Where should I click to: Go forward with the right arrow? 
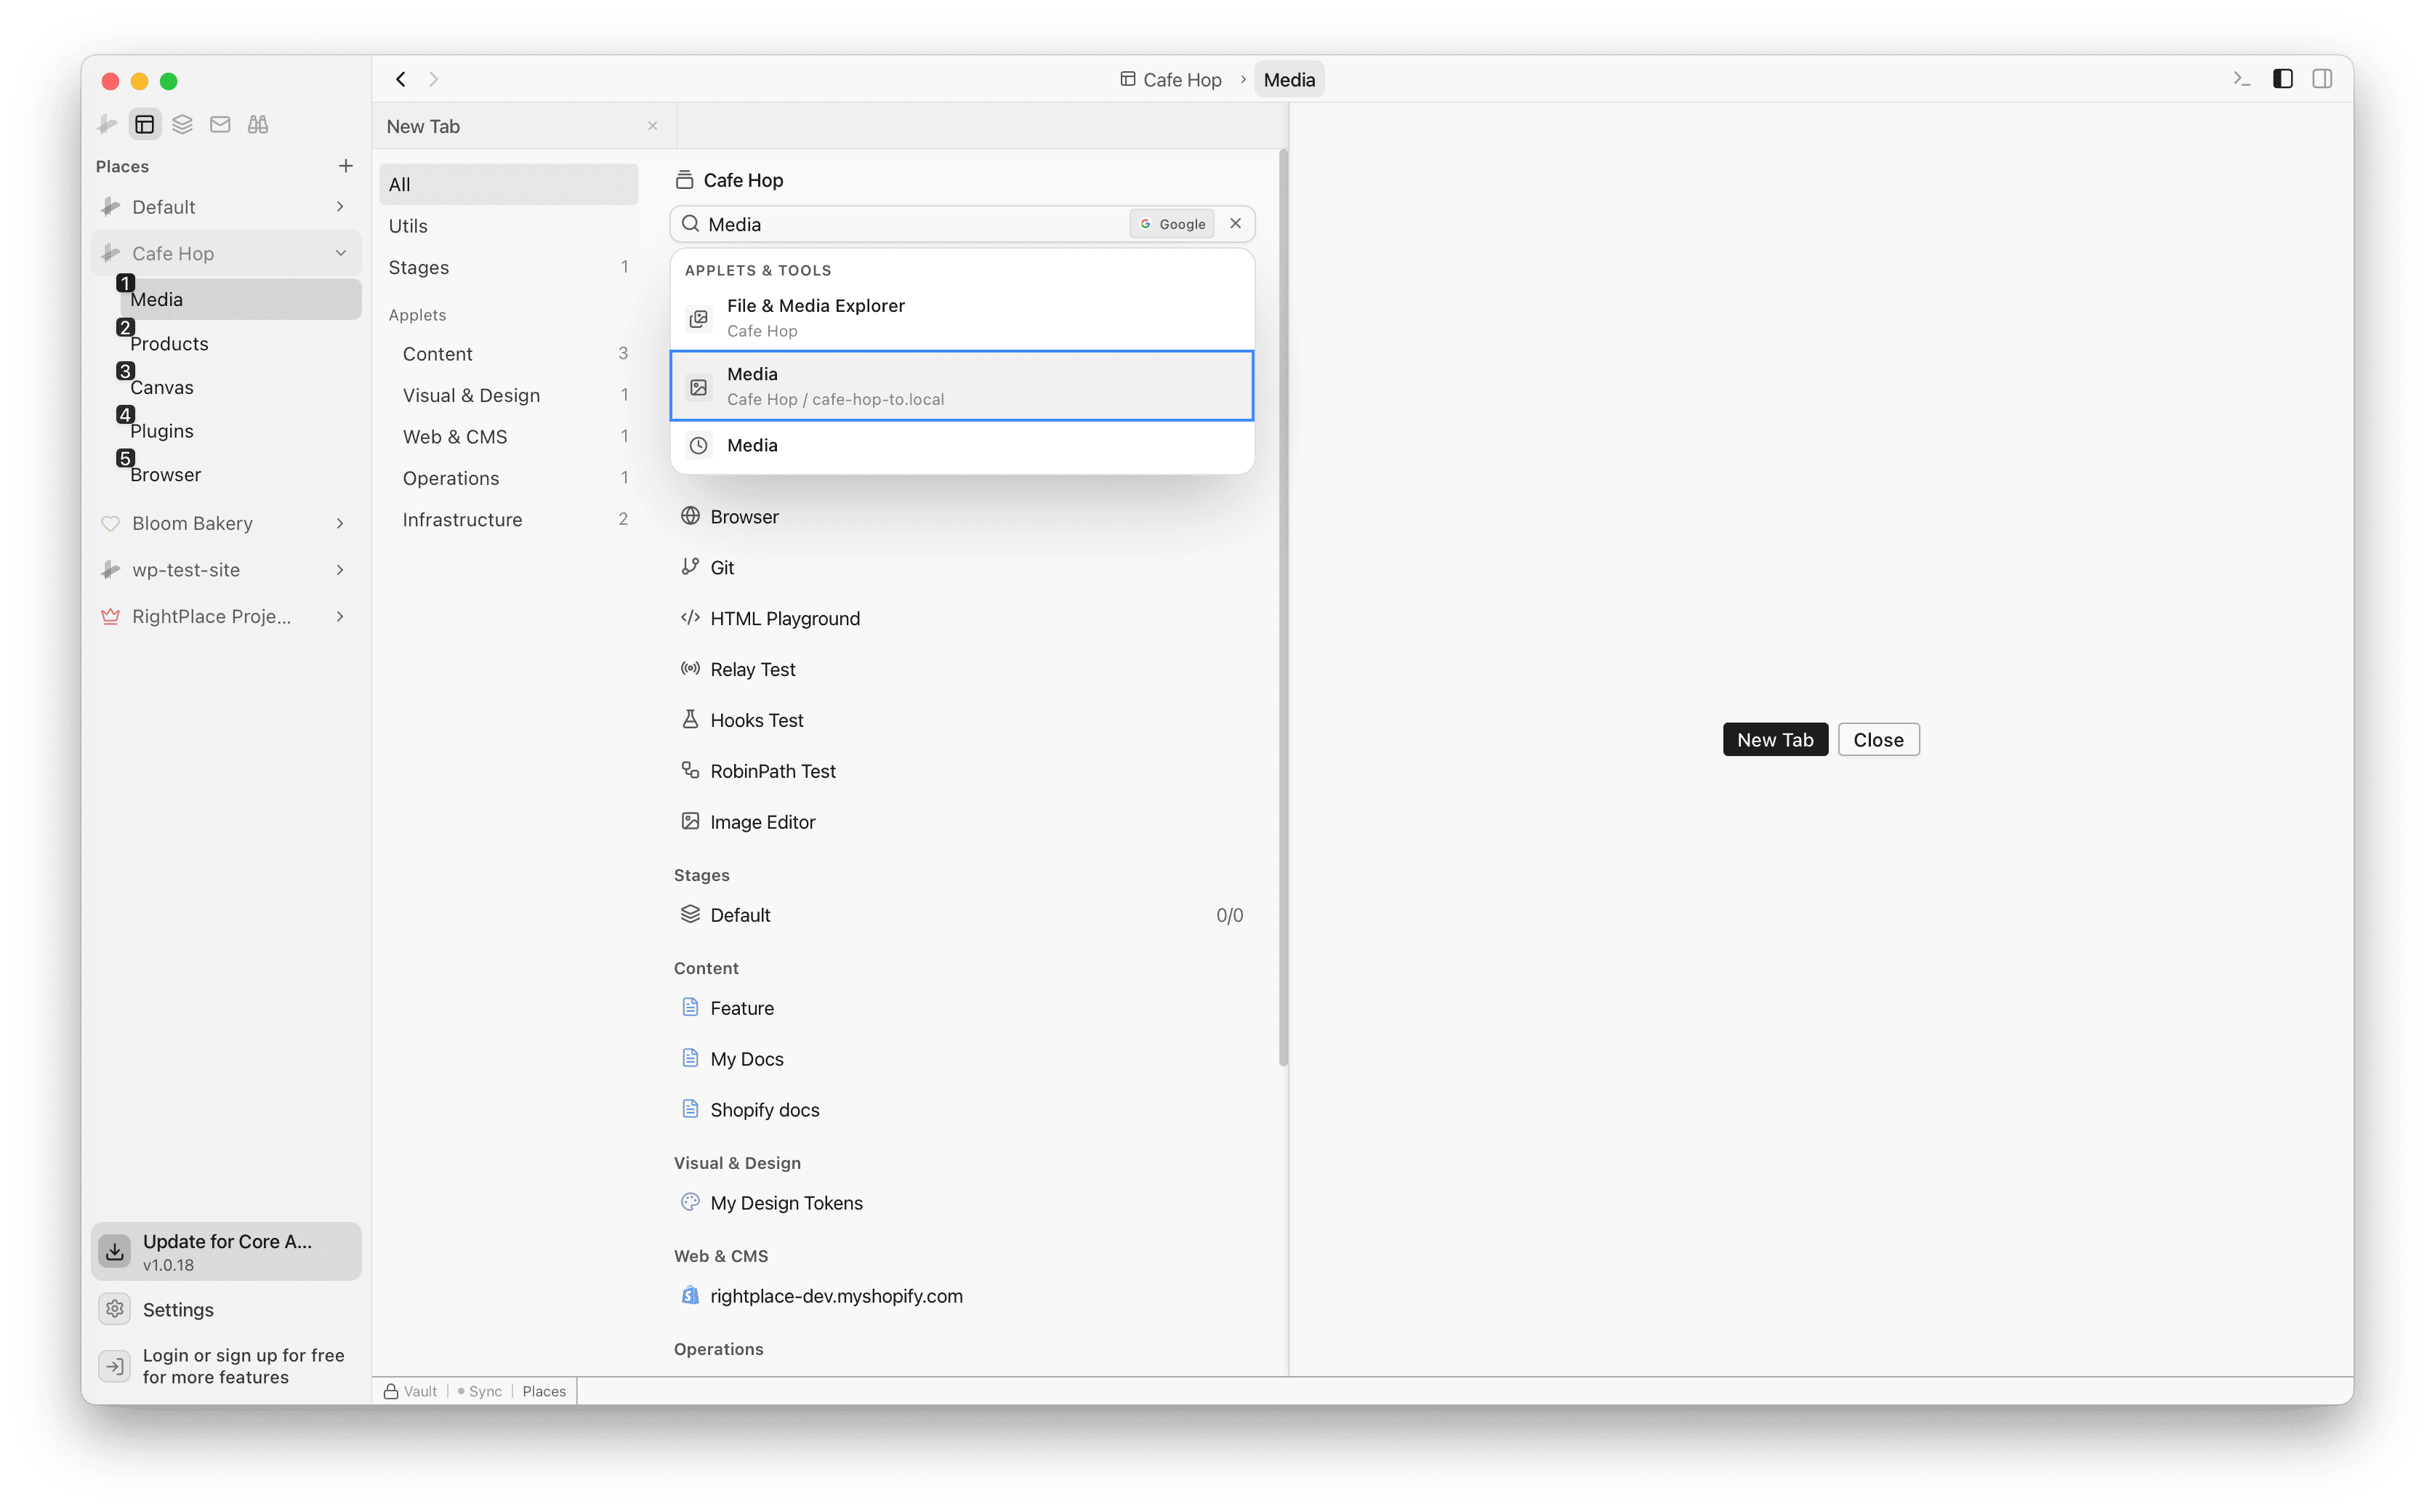433,79
